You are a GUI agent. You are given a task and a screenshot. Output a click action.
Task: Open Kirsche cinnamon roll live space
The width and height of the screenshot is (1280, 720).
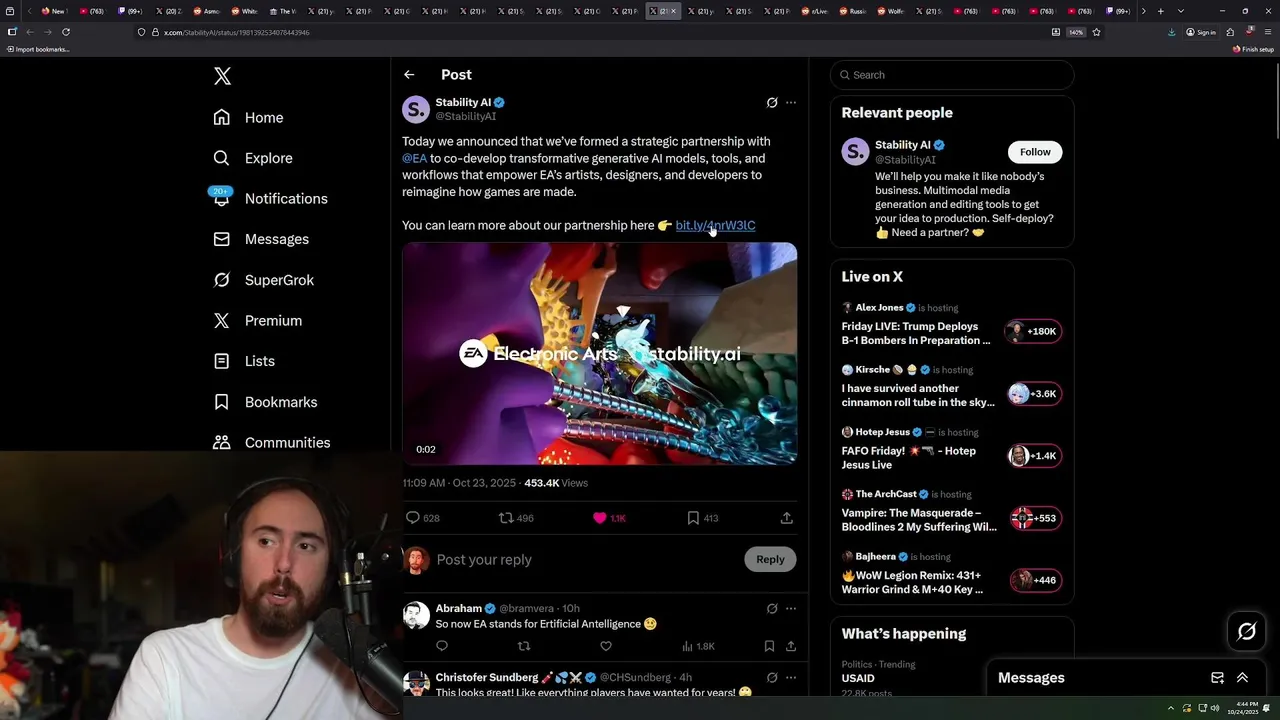click(x=952, y=387)
